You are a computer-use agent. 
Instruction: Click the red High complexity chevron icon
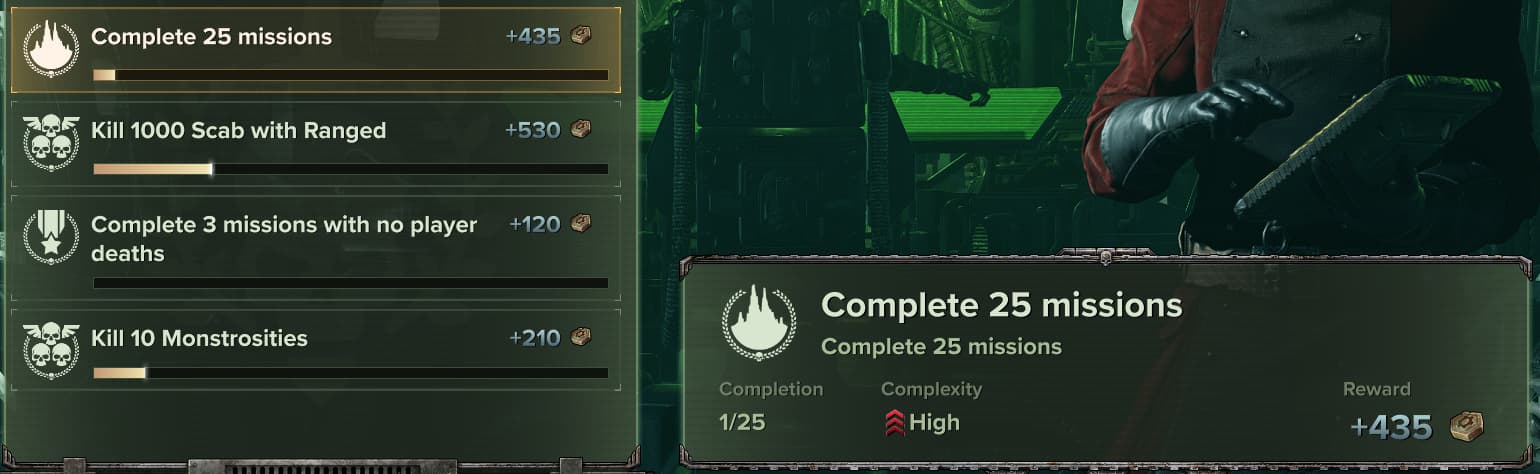point(894,423)
